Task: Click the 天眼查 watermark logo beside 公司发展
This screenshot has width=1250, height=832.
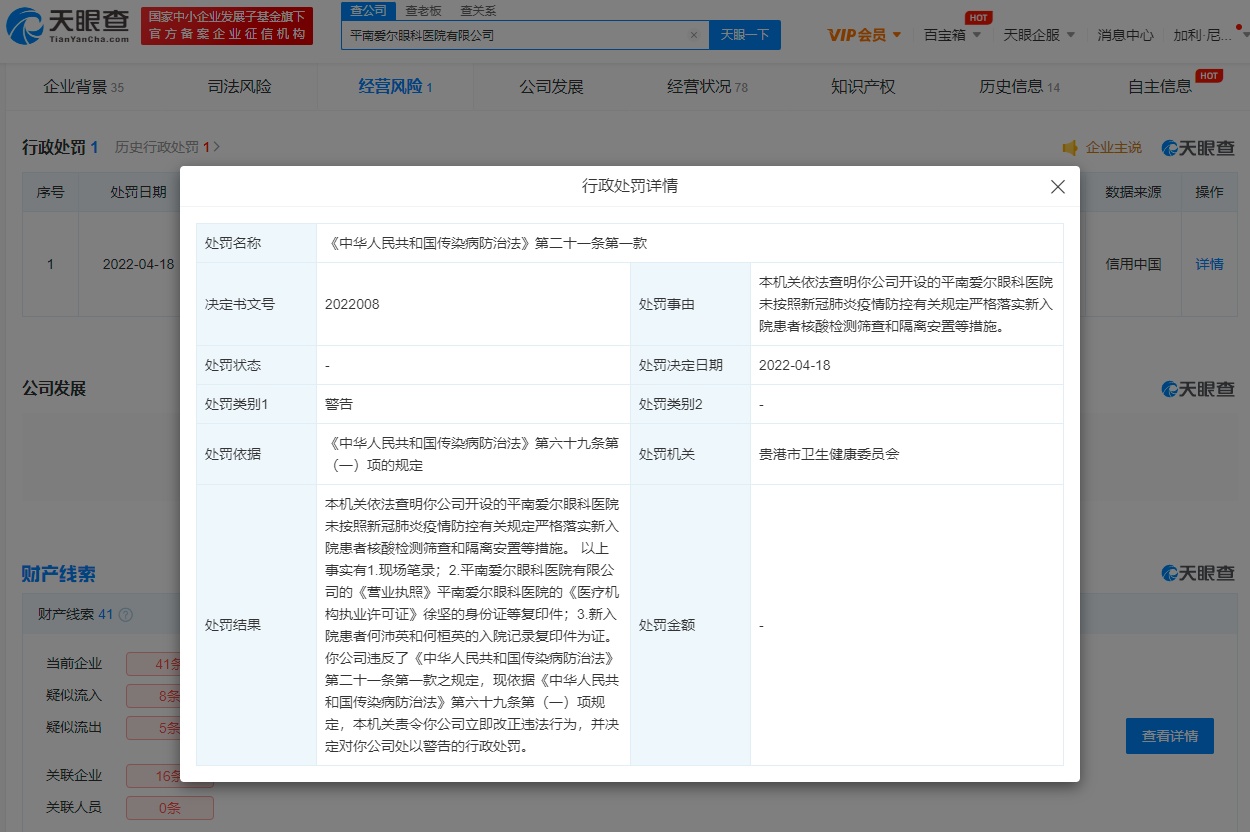Action: click(1198, 389)
